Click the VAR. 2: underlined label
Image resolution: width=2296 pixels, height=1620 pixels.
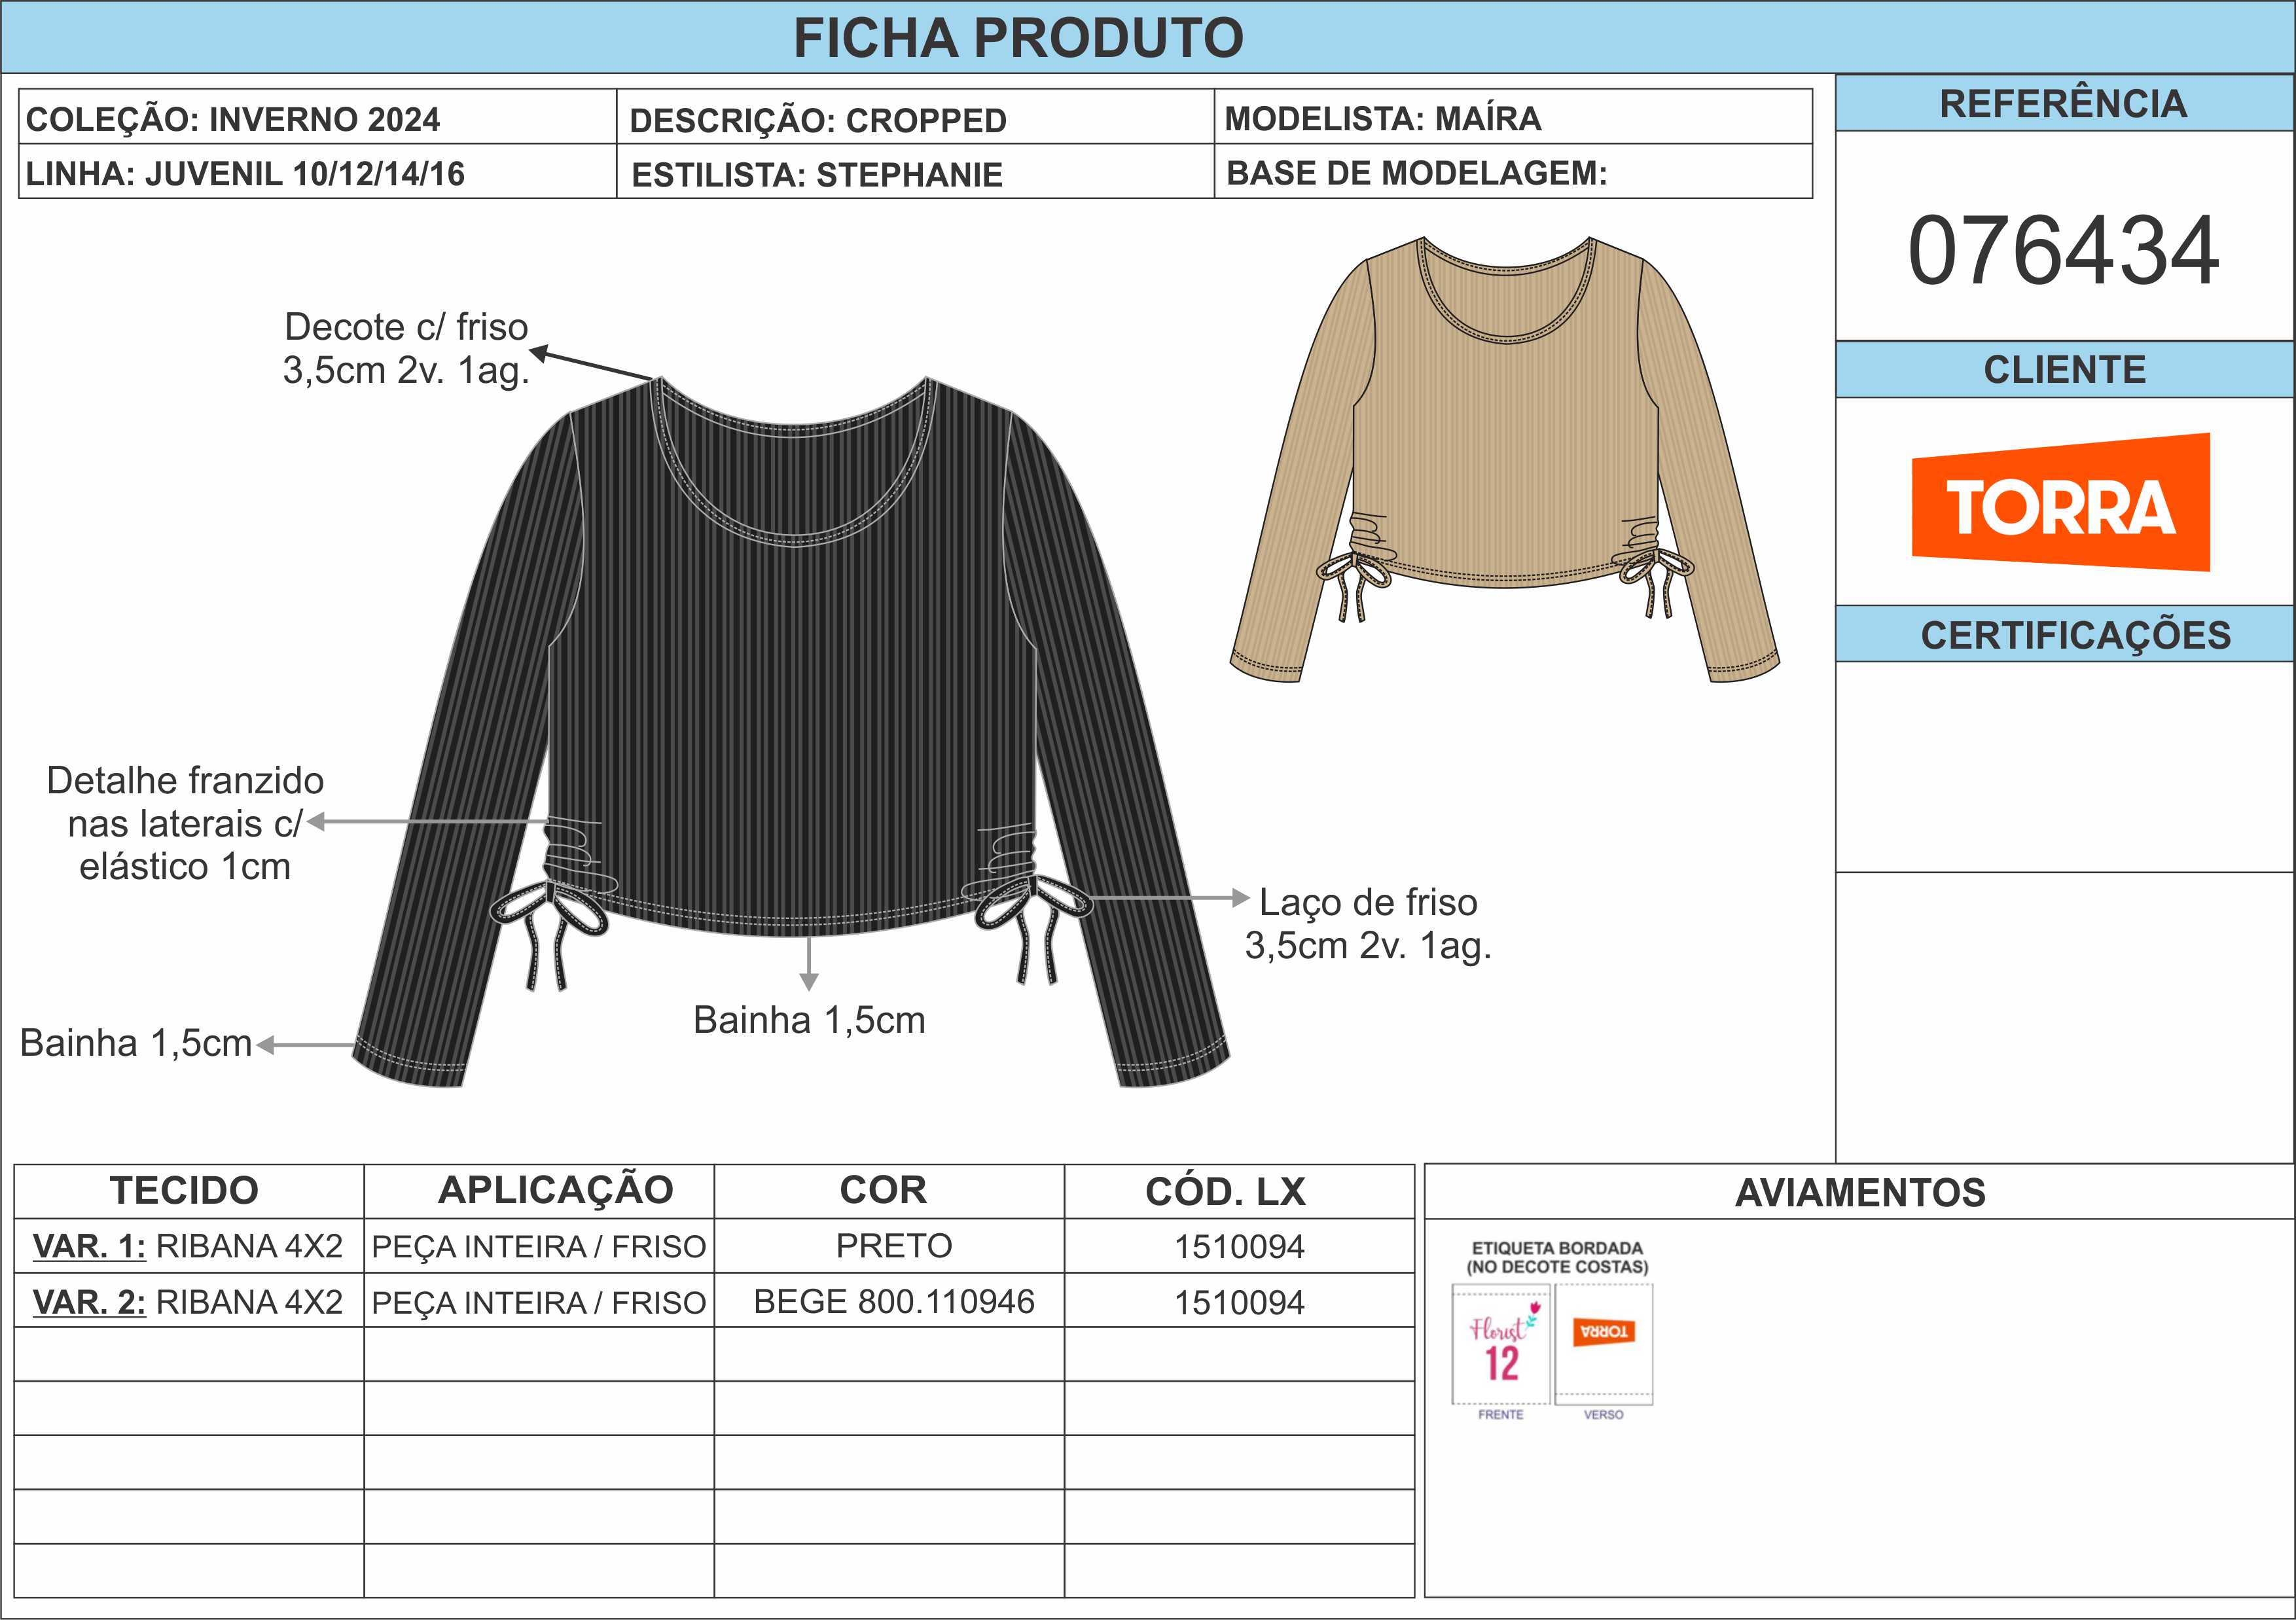click(x=89, y=1302)
